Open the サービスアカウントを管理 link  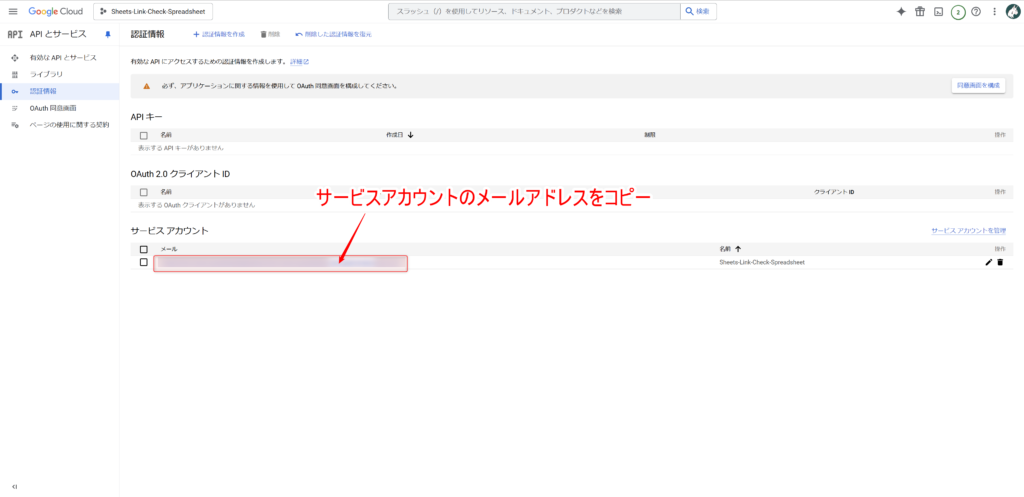[x=967, y=230]
